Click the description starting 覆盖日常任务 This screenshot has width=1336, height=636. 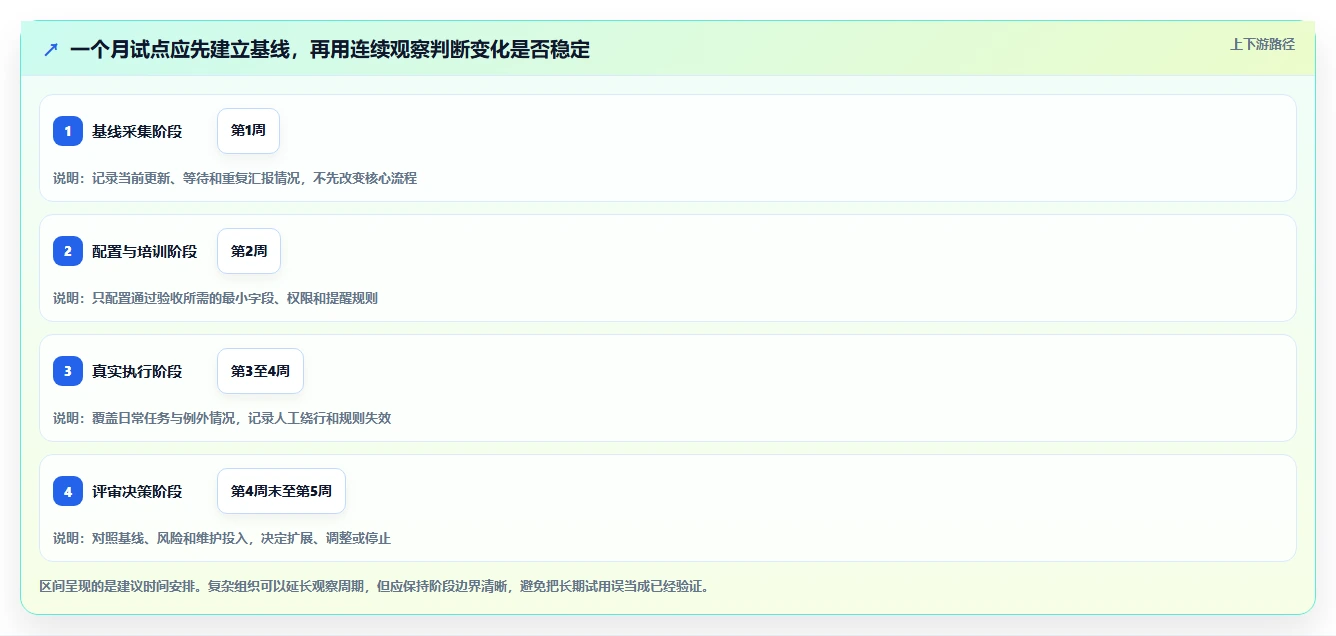click(x=222, y=418)
